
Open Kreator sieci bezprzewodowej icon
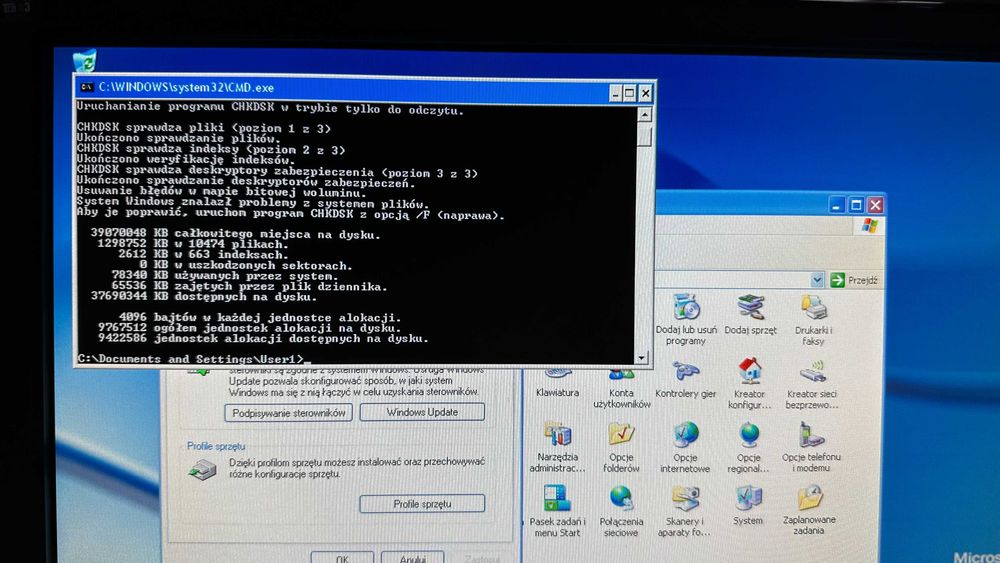click(x=811, y=384)
